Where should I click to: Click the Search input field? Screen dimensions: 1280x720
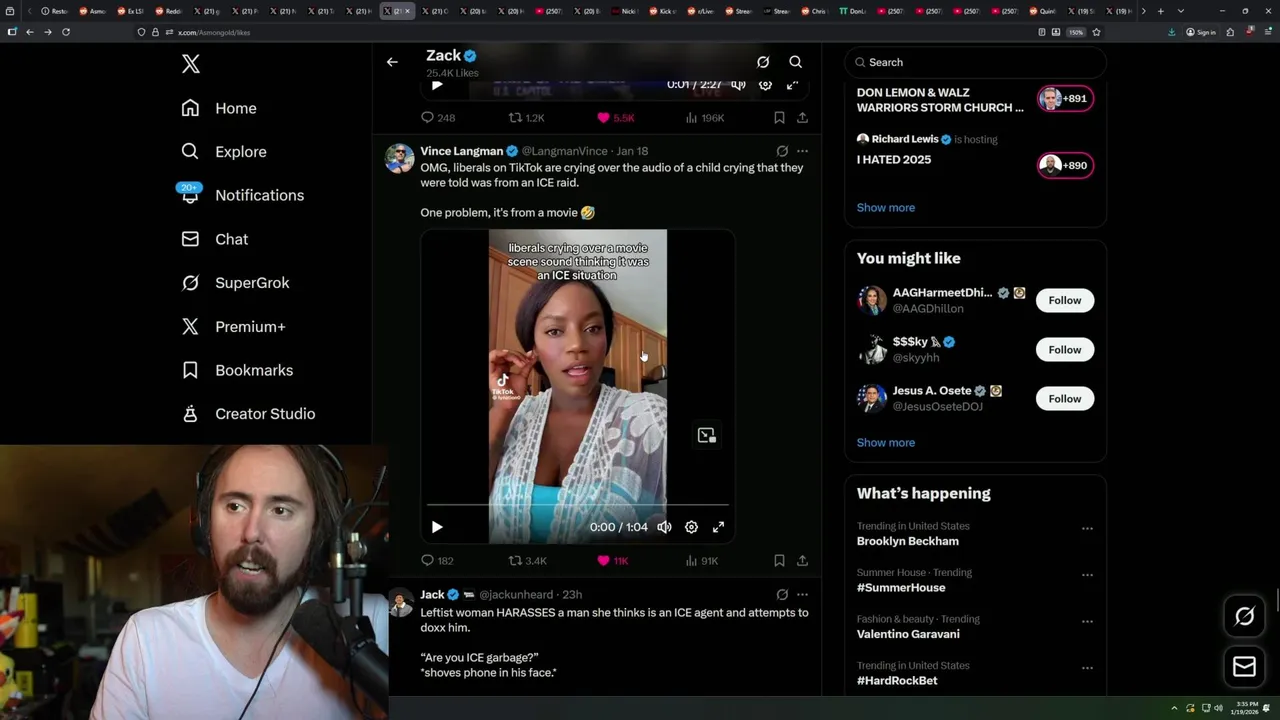click(975, 62)
